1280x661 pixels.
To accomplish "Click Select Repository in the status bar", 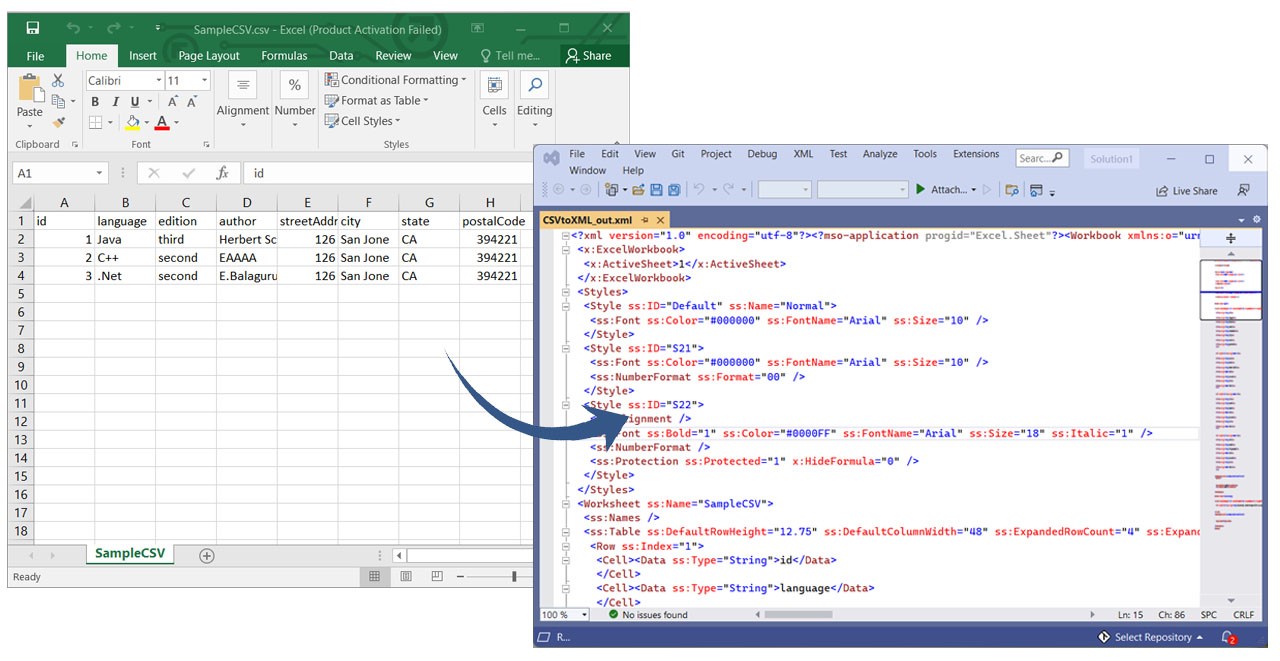I will 1150,637.
